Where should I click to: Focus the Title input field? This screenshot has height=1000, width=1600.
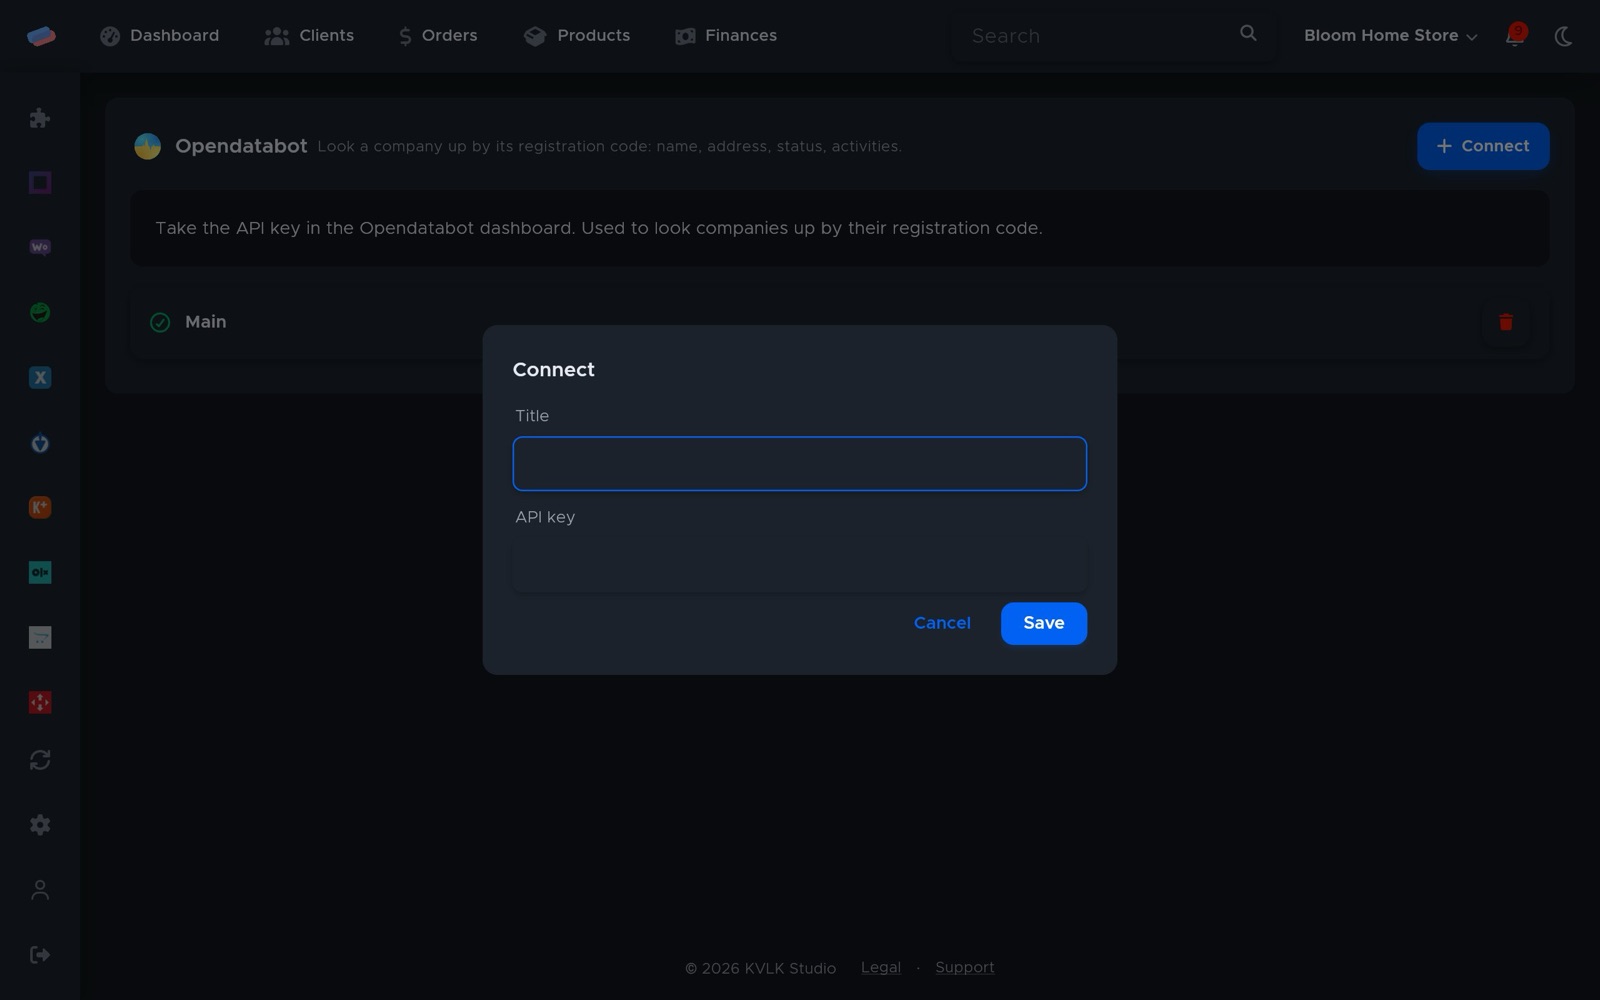[799, 464]
